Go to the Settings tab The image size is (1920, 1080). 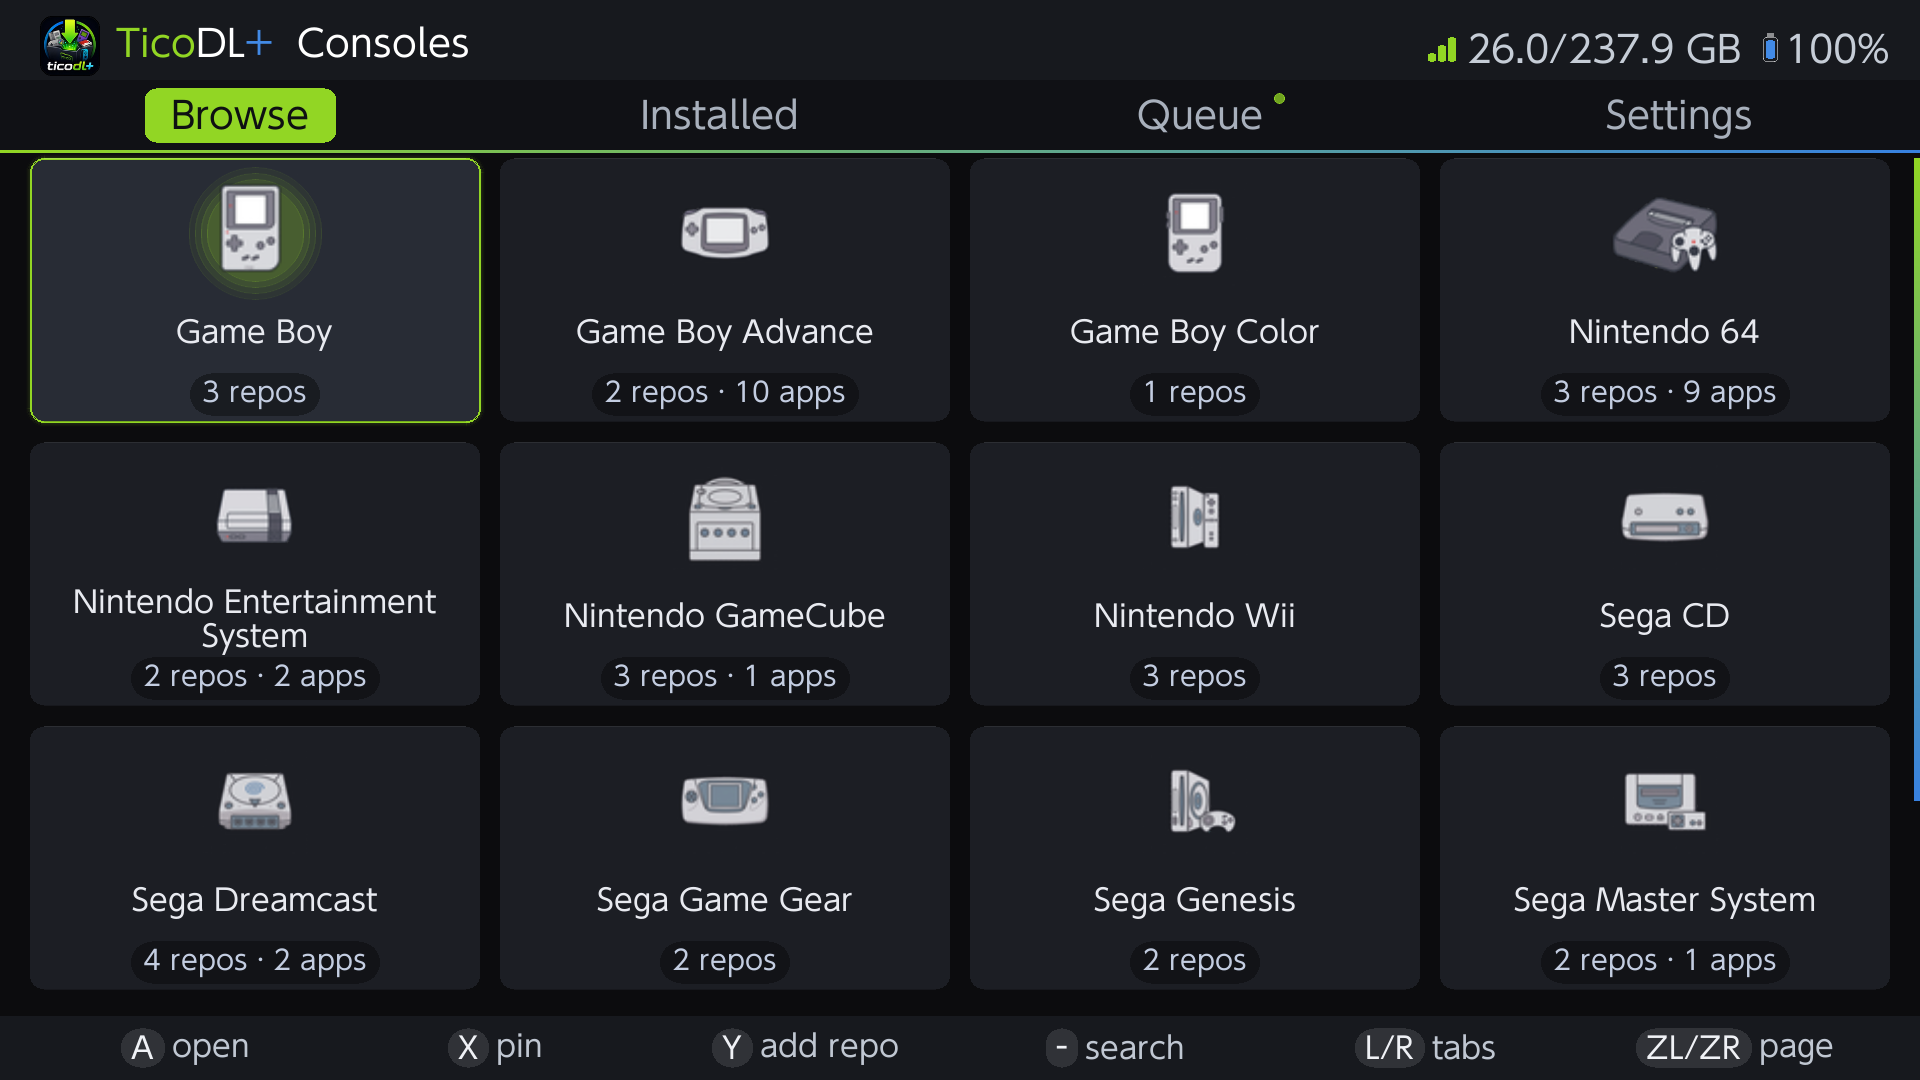coord(1678,115)
